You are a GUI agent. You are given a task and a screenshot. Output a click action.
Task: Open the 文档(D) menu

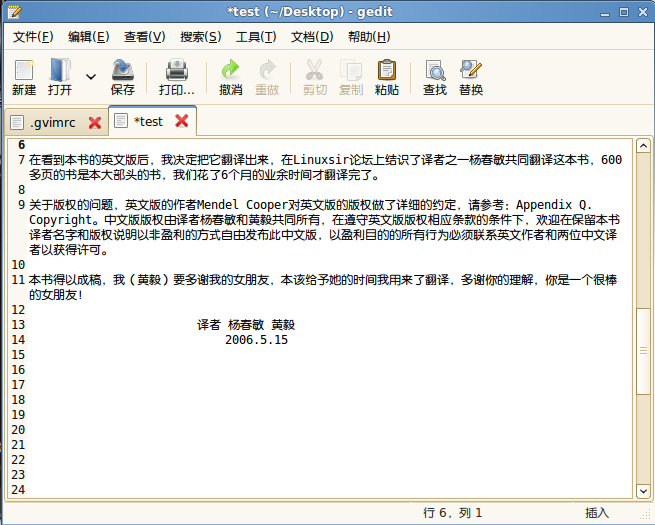[312, 37]
